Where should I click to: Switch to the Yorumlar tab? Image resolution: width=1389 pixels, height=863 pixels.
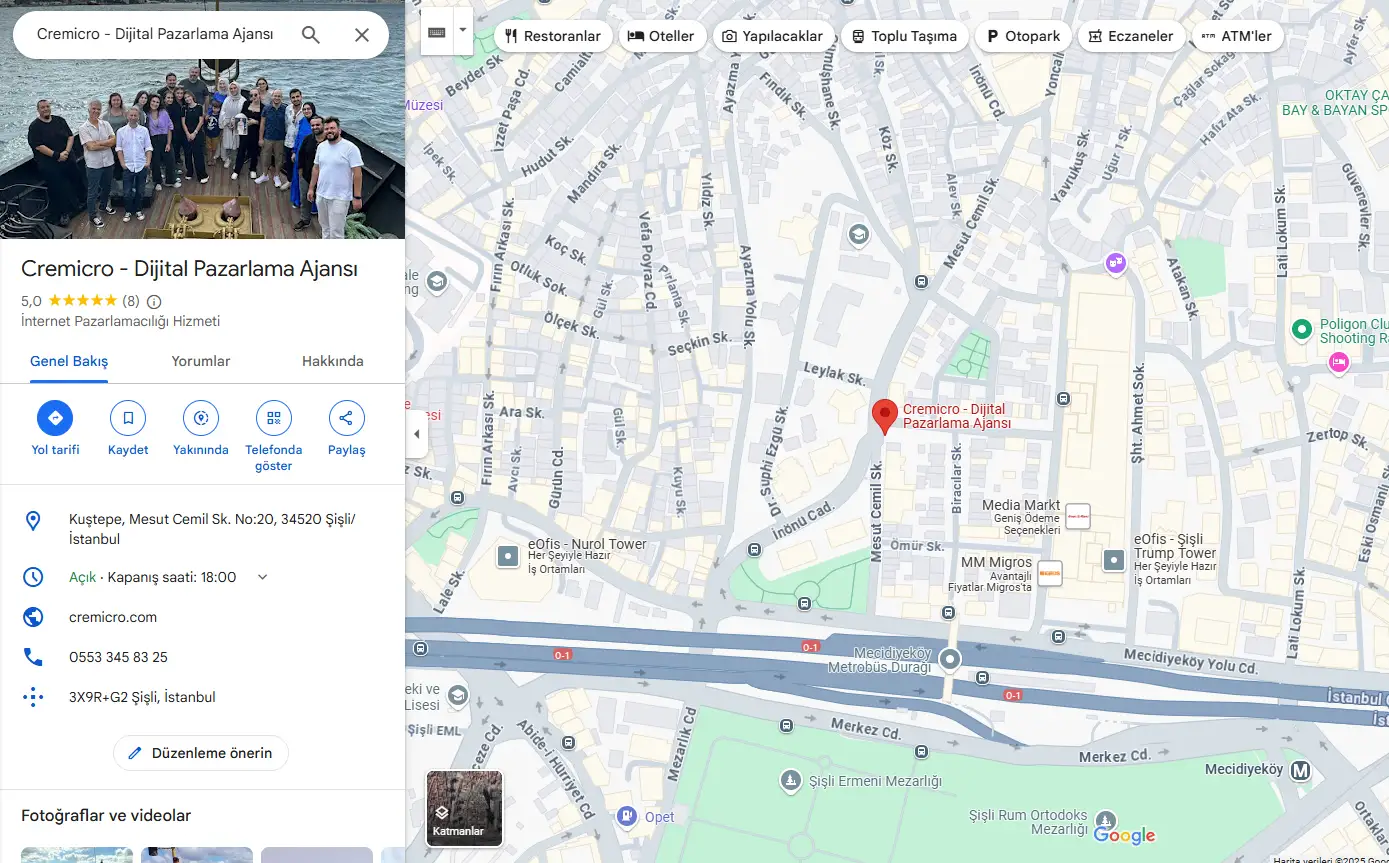pos(201,361)
